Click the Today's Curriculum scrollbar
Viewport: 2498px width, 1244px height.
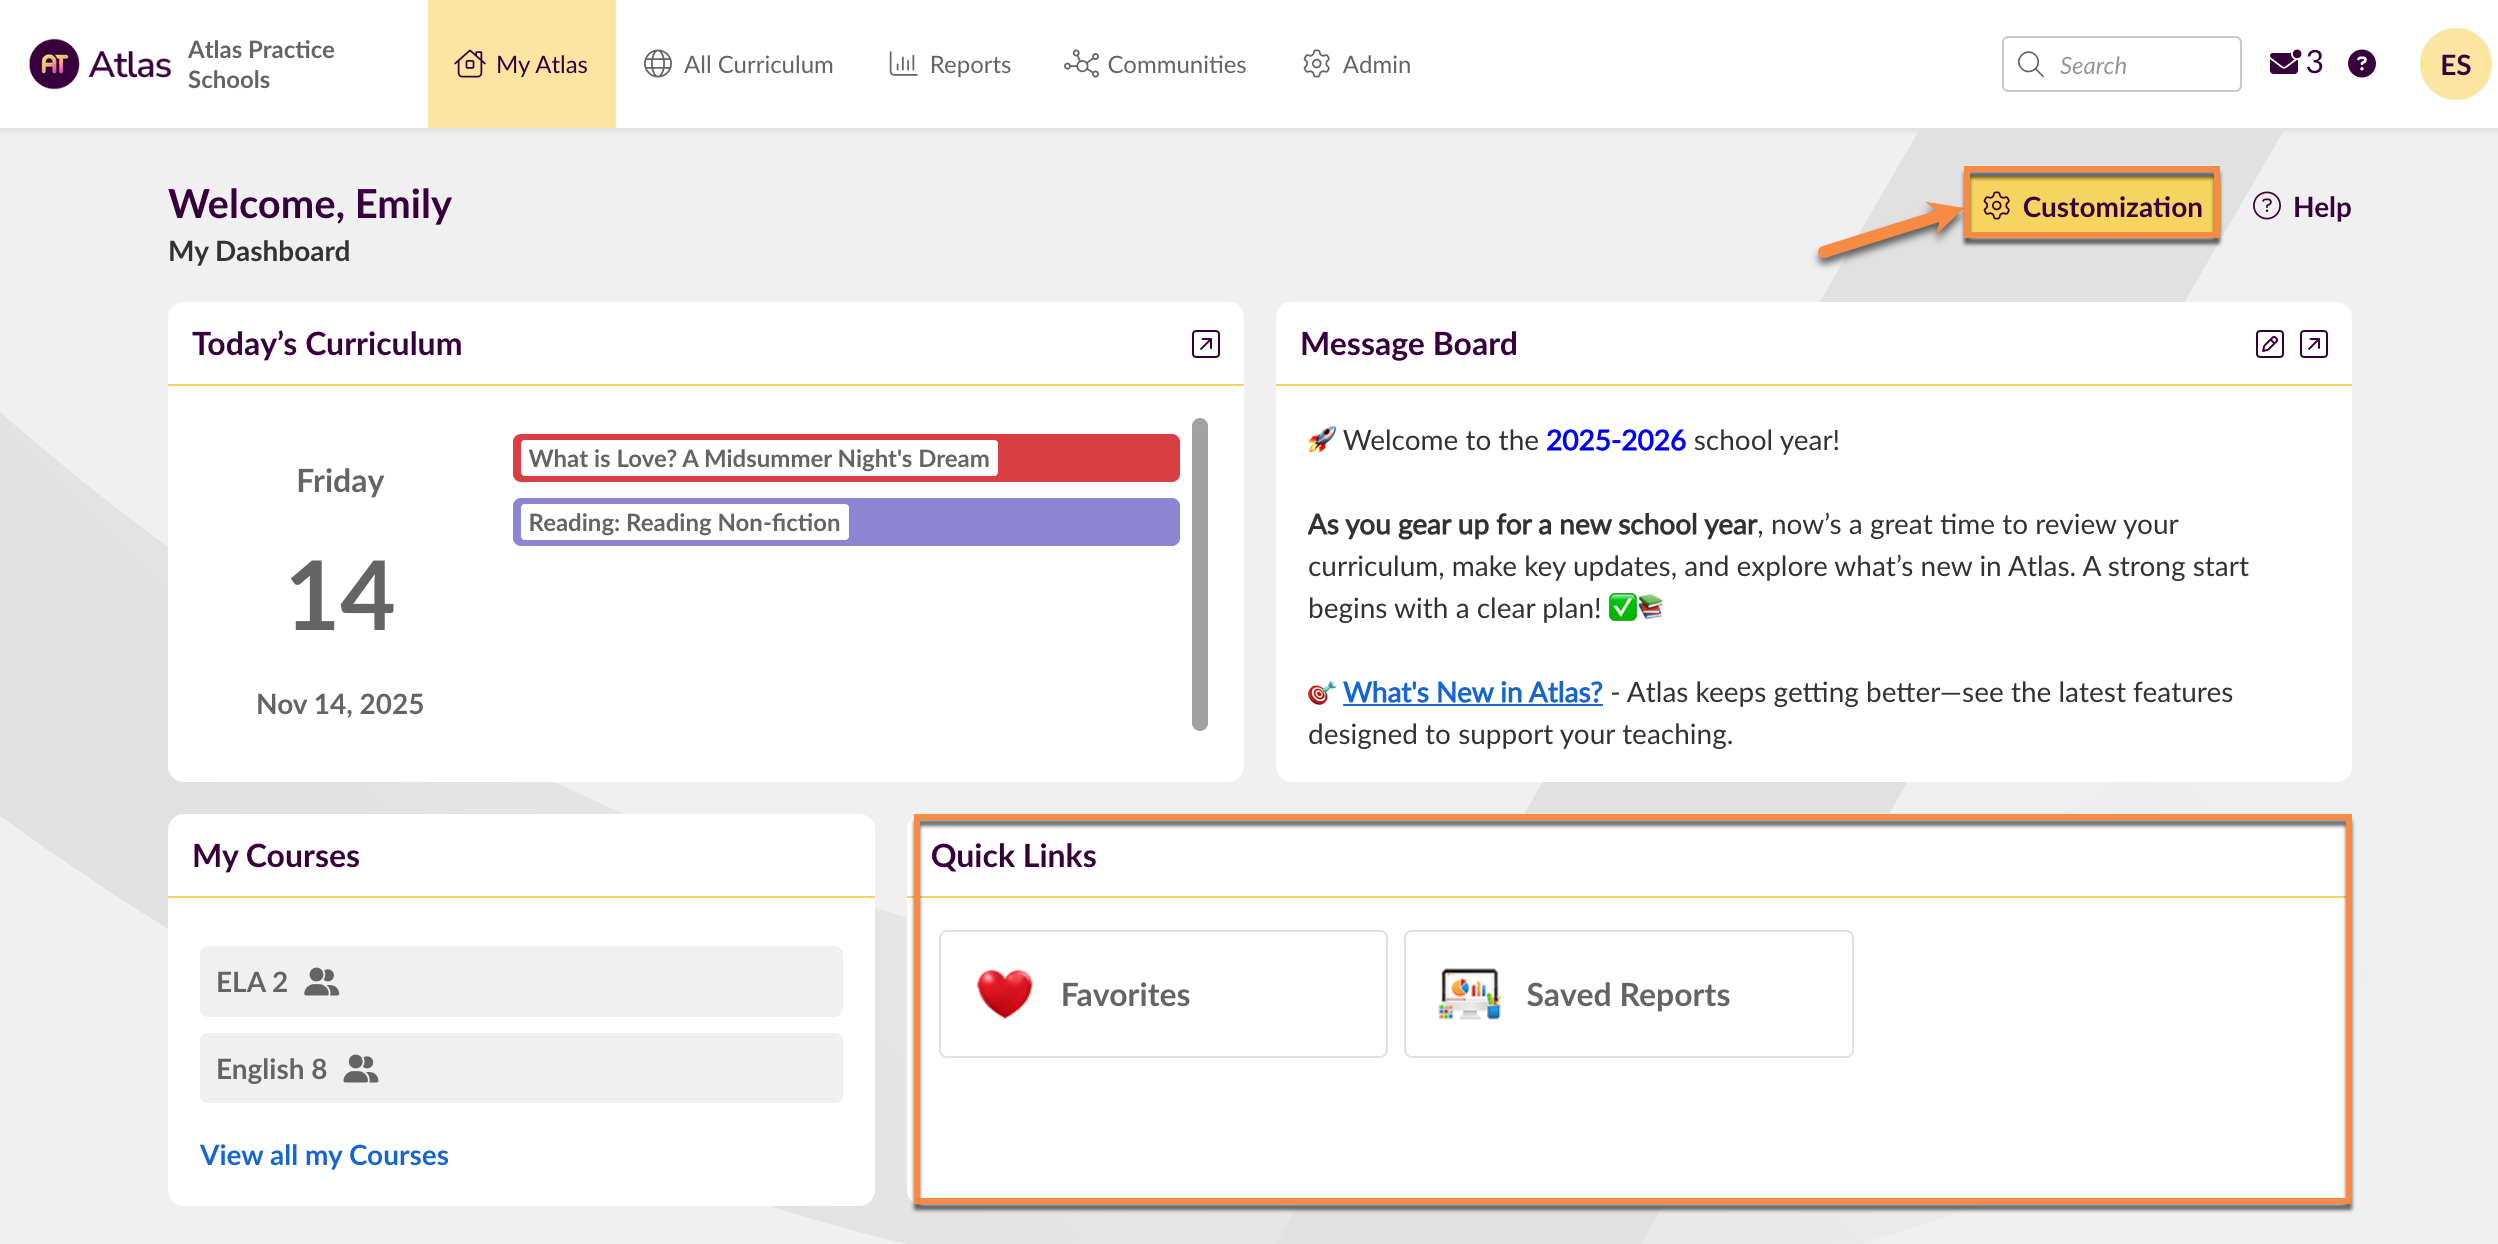tap(1199, 574)
